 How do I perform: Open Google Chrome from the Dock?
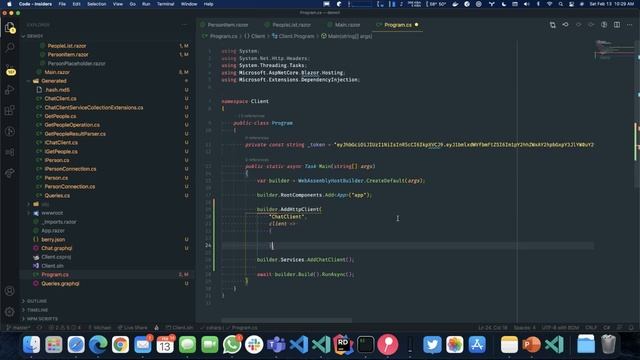(120, 345)
